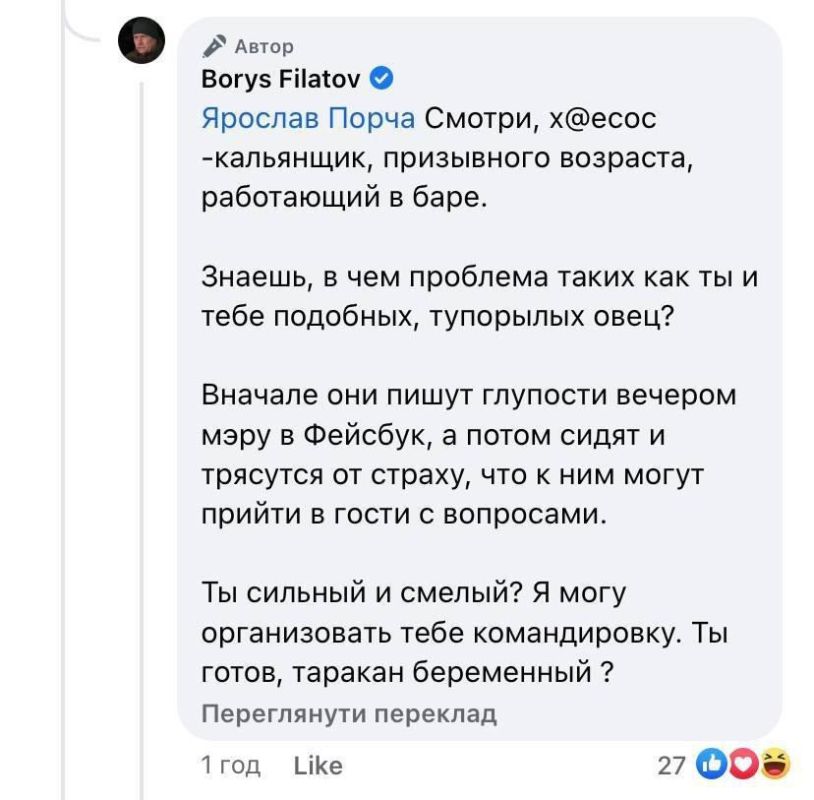The width and height of the screenshot is (814, 800).
Task: Open Borys Filatov's profile picture
Action: [x=140, y=41]
